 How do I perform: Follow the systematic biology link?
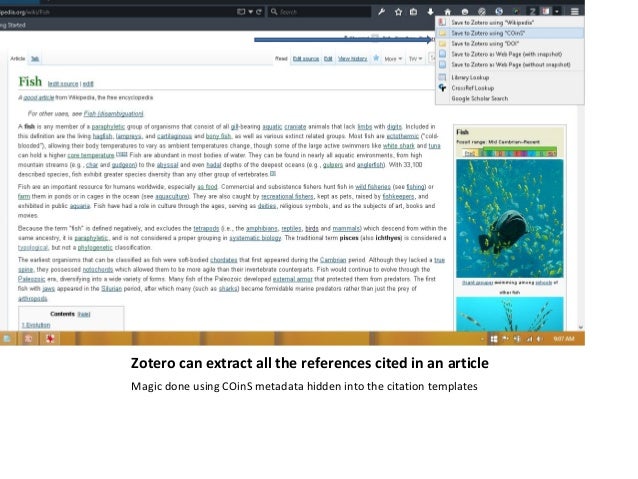coord(255,238)
